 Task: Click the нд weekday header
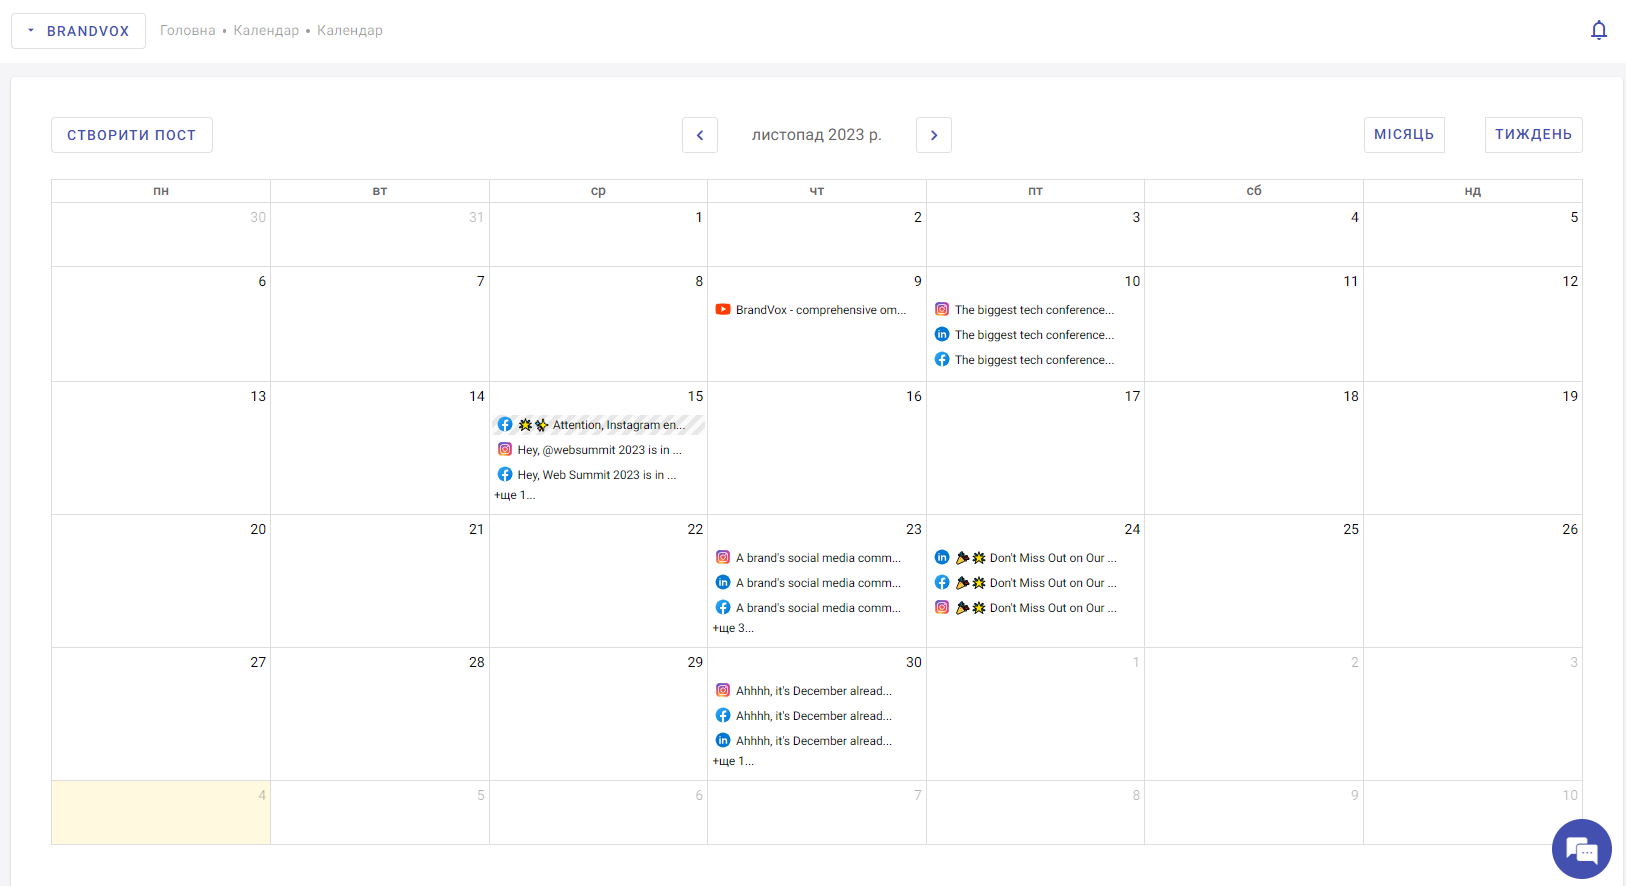[x=1473, y=191]
